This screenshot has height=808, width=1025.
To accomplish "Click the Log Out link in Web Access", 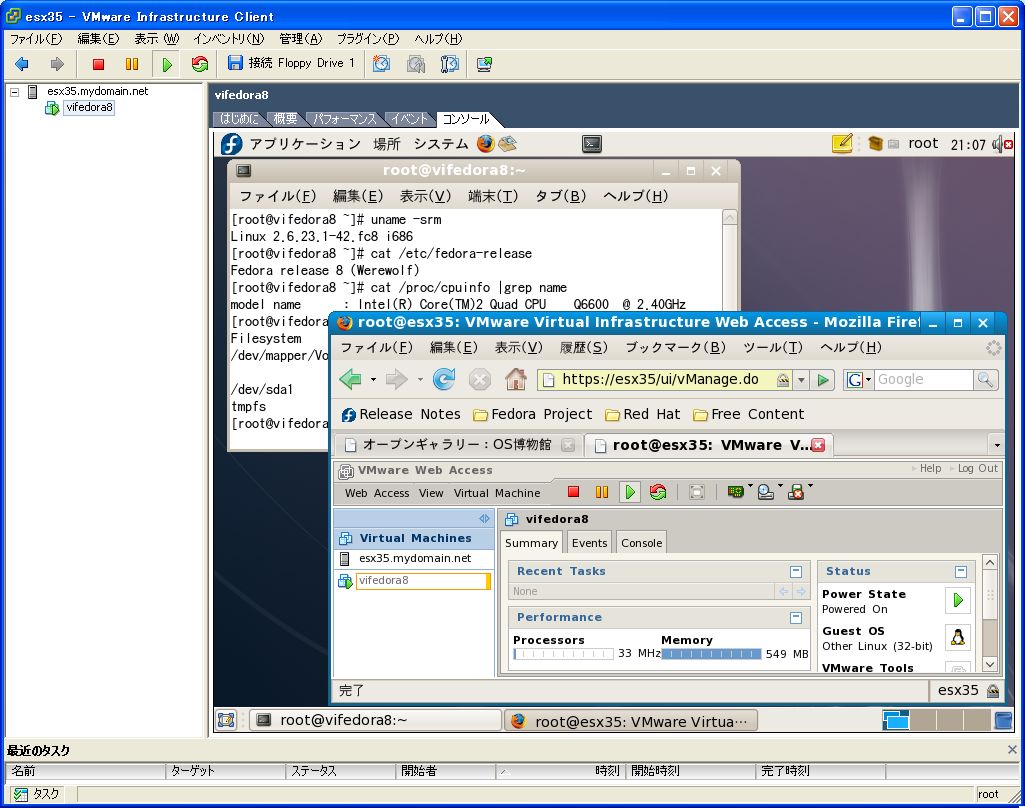I will (x=977, y=469).
